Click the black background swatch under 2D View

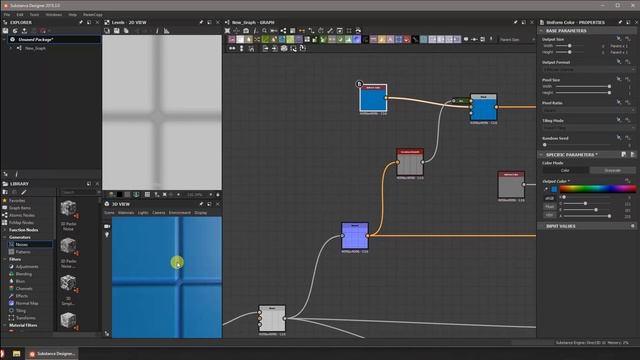[119, 195]
